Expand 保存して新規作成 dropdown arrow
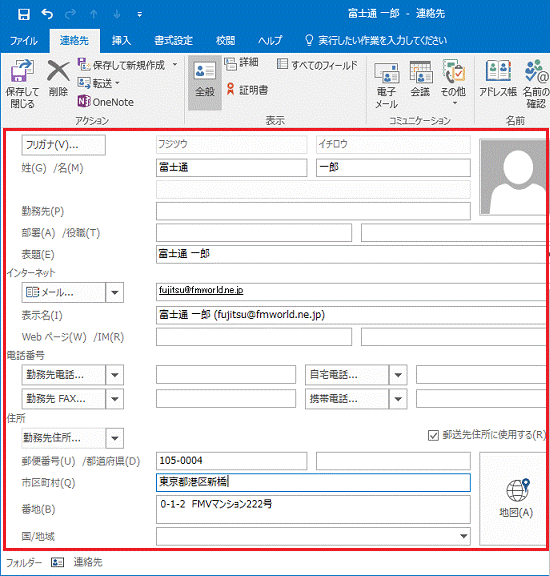The height and width of the screenshot is (576, 550). tap(175, 65)
